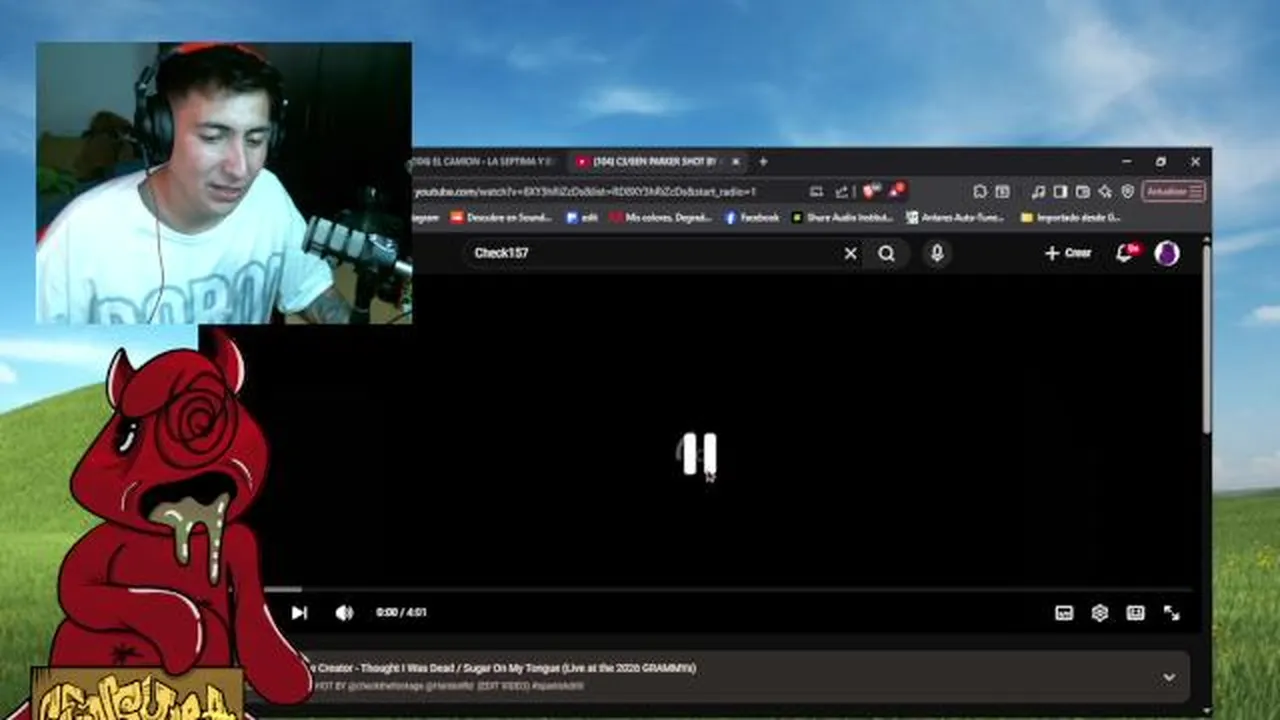1280x720 pixels.
Task: Open the music note media control
Action: tap(1038, 191)
